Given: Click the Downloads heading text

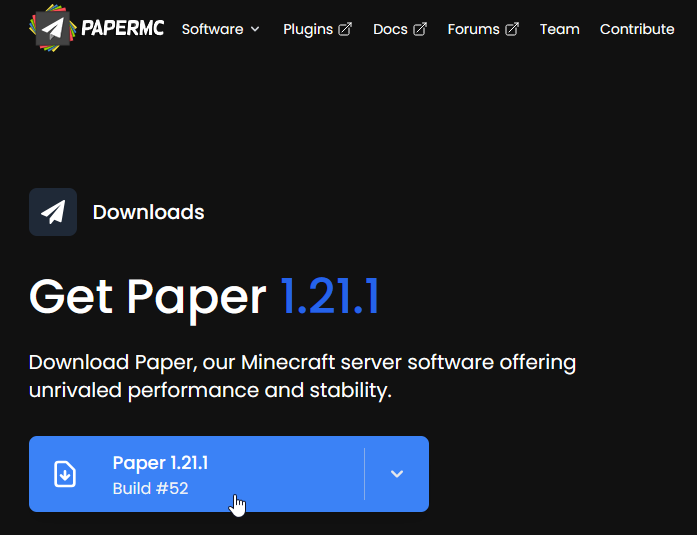Looking at the screenshot, I should 148,212.
